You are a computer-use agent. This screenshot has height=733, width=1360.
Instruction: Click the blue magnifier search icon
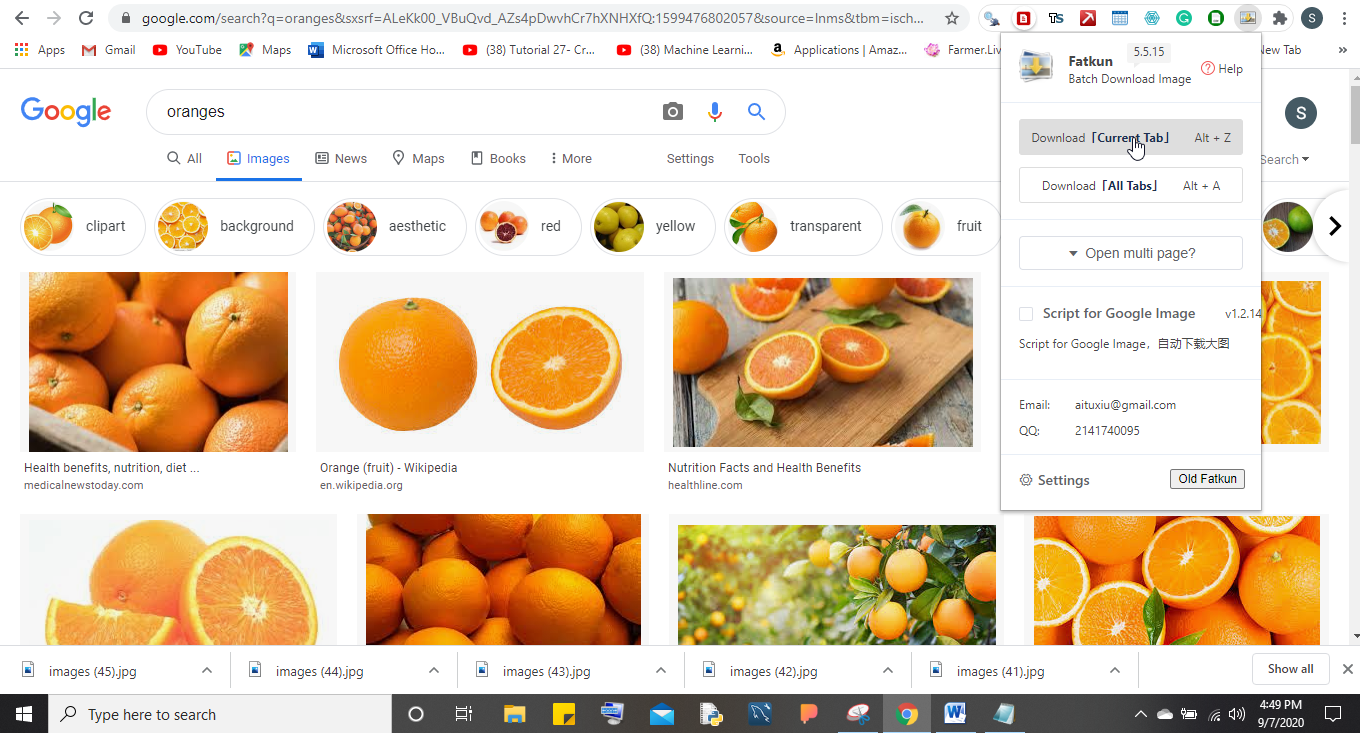coord(756,112)
